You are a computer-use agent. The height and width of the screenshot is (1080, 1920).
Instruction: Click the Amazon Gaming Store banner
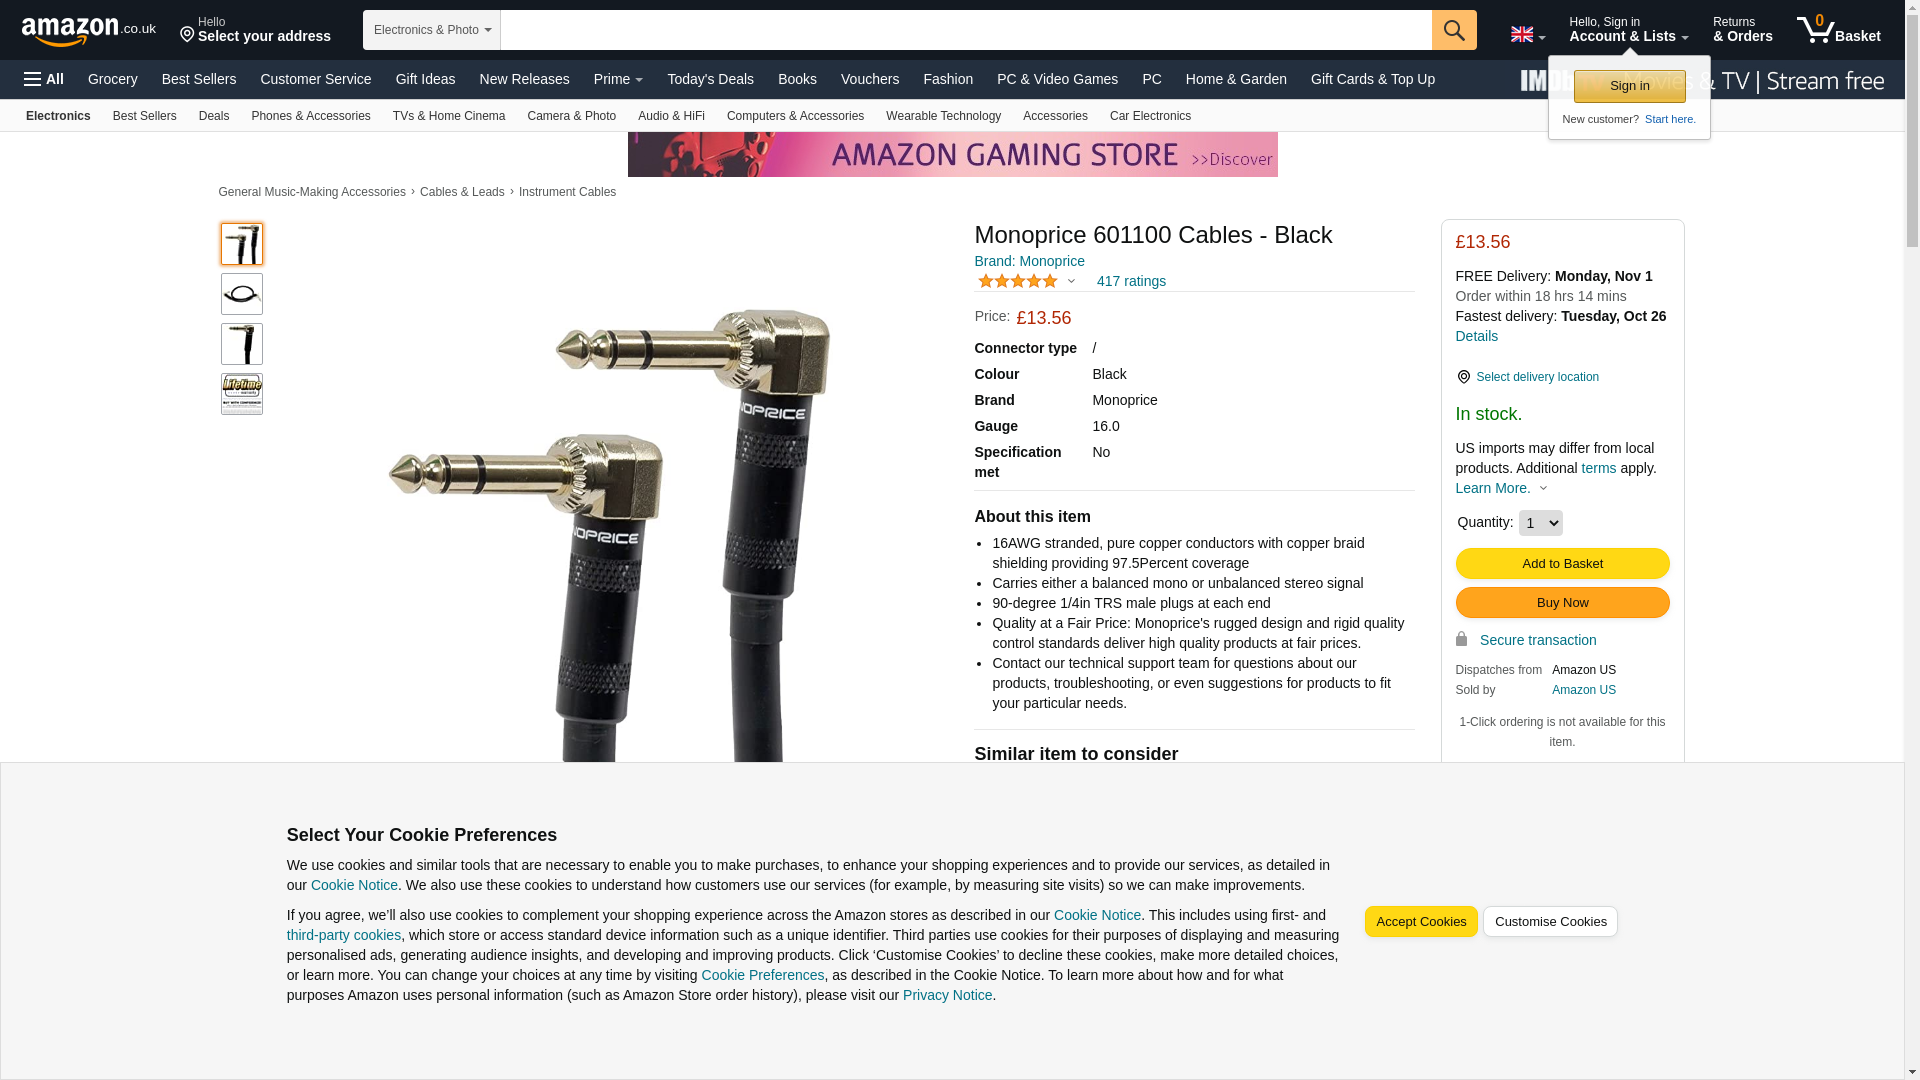pyautogui.click(x=952, y=155)
